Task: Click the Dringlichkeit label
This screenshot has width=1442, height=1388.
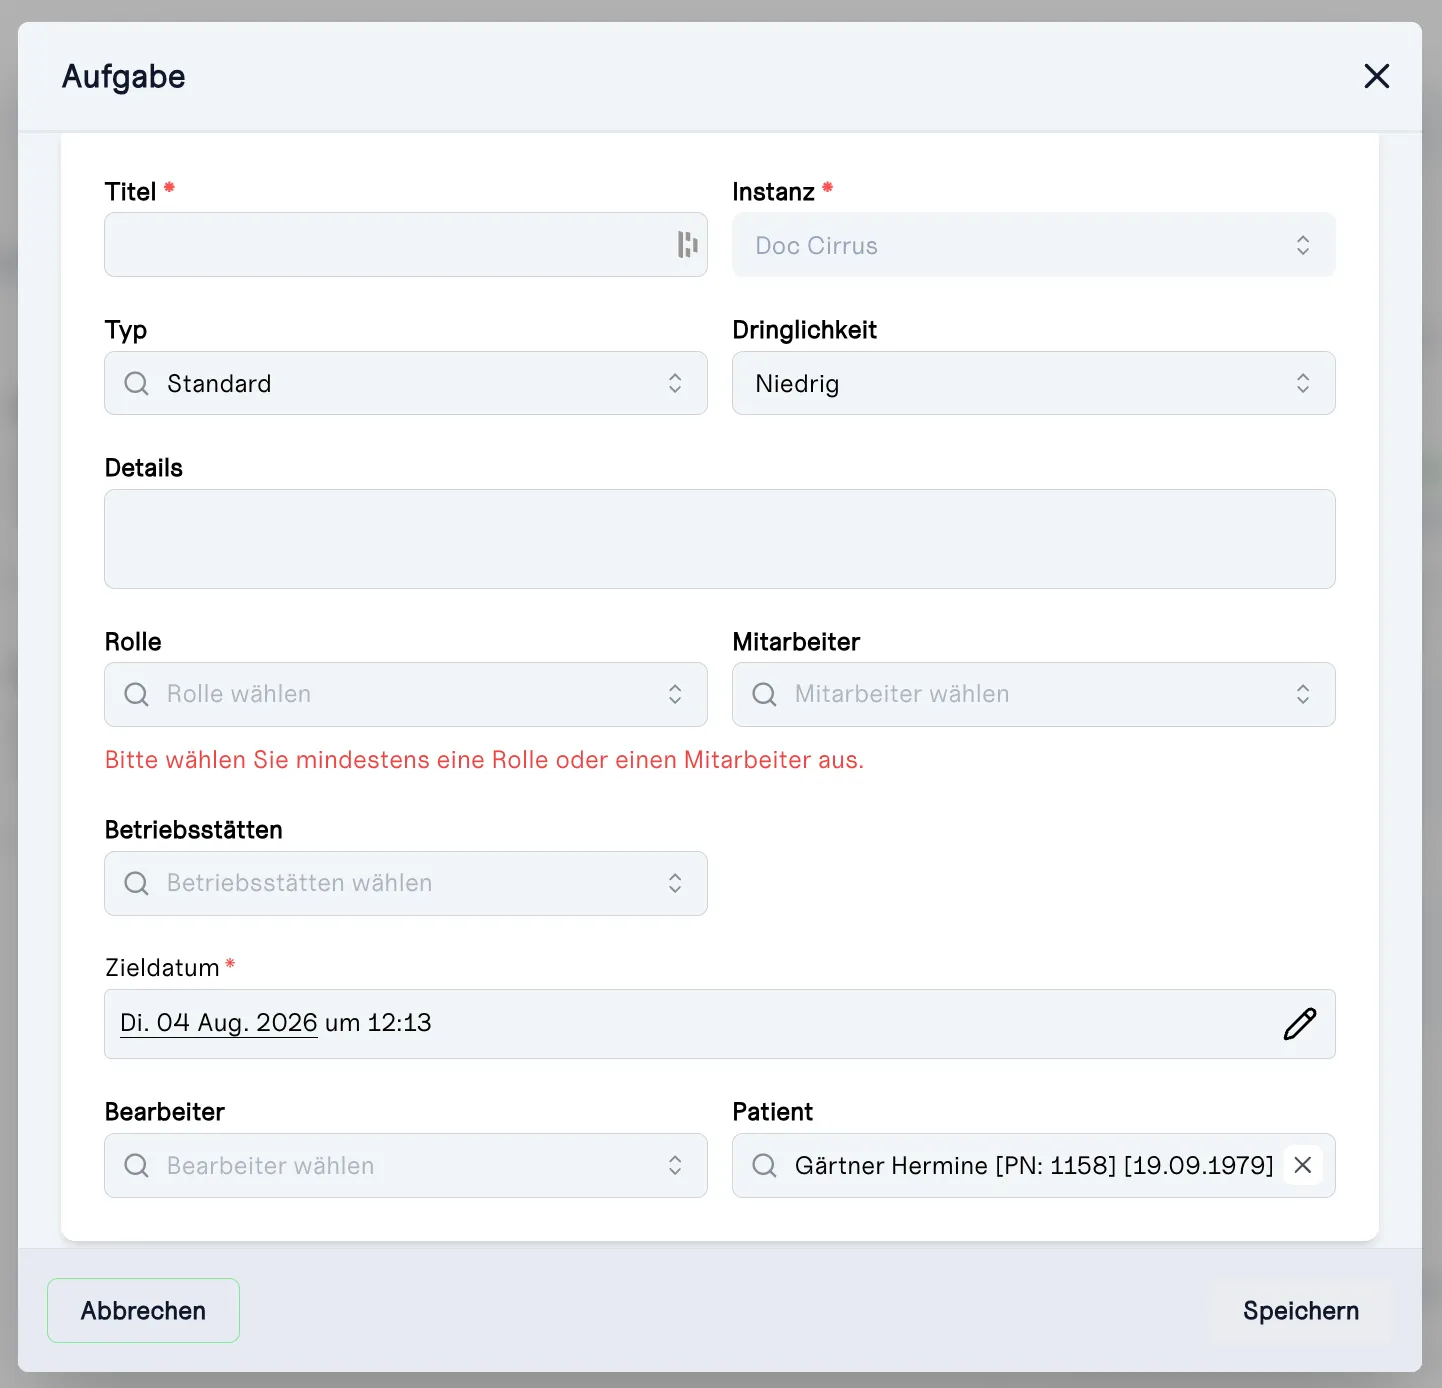Action: point(805,330)
